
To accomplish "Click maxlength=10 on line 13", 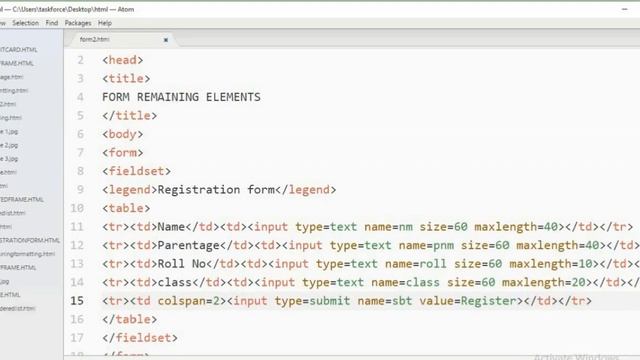I will [551, 264].
